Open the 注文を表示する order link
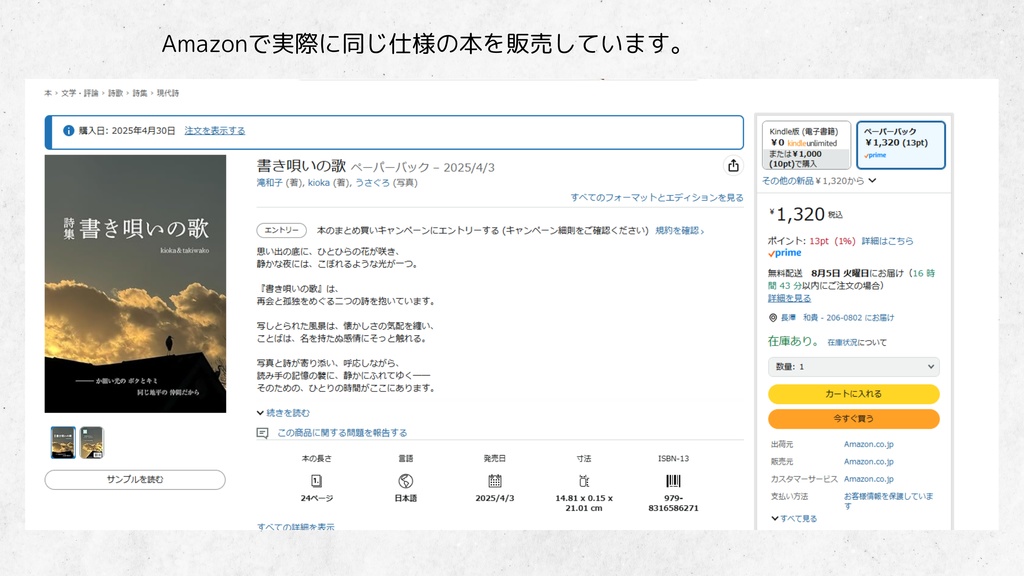Image resolution: width=1024 pixels, height=576 pixels. point(214,129)
